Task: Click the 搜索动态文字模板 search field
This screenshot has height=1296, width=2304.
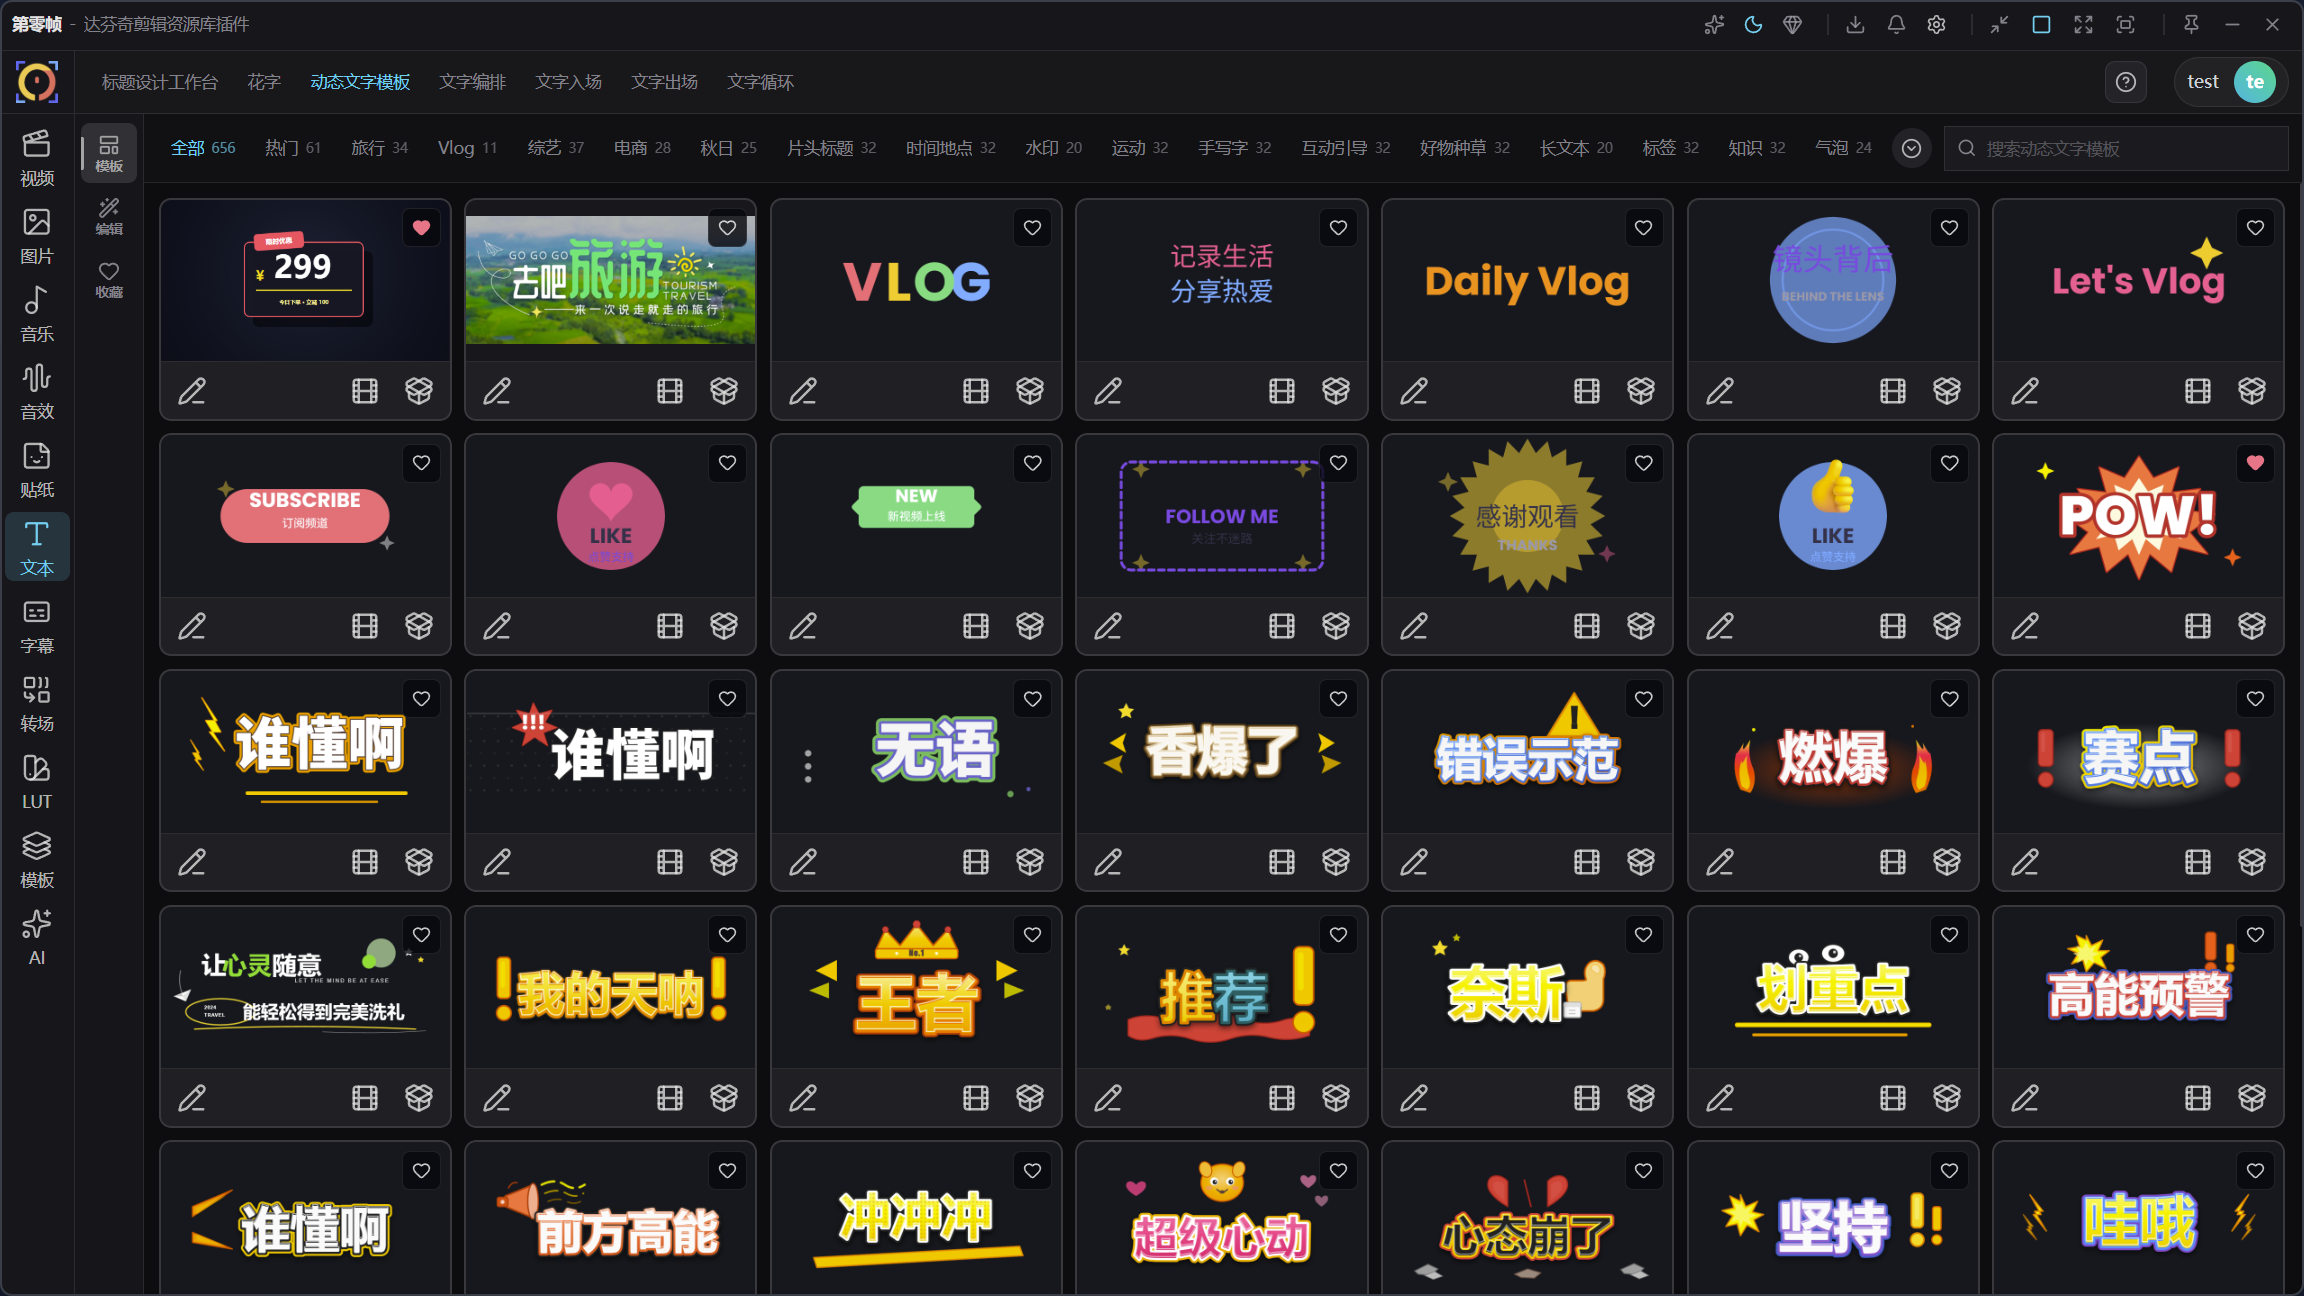Action: pyautogui.click(x=2115, y=148)
